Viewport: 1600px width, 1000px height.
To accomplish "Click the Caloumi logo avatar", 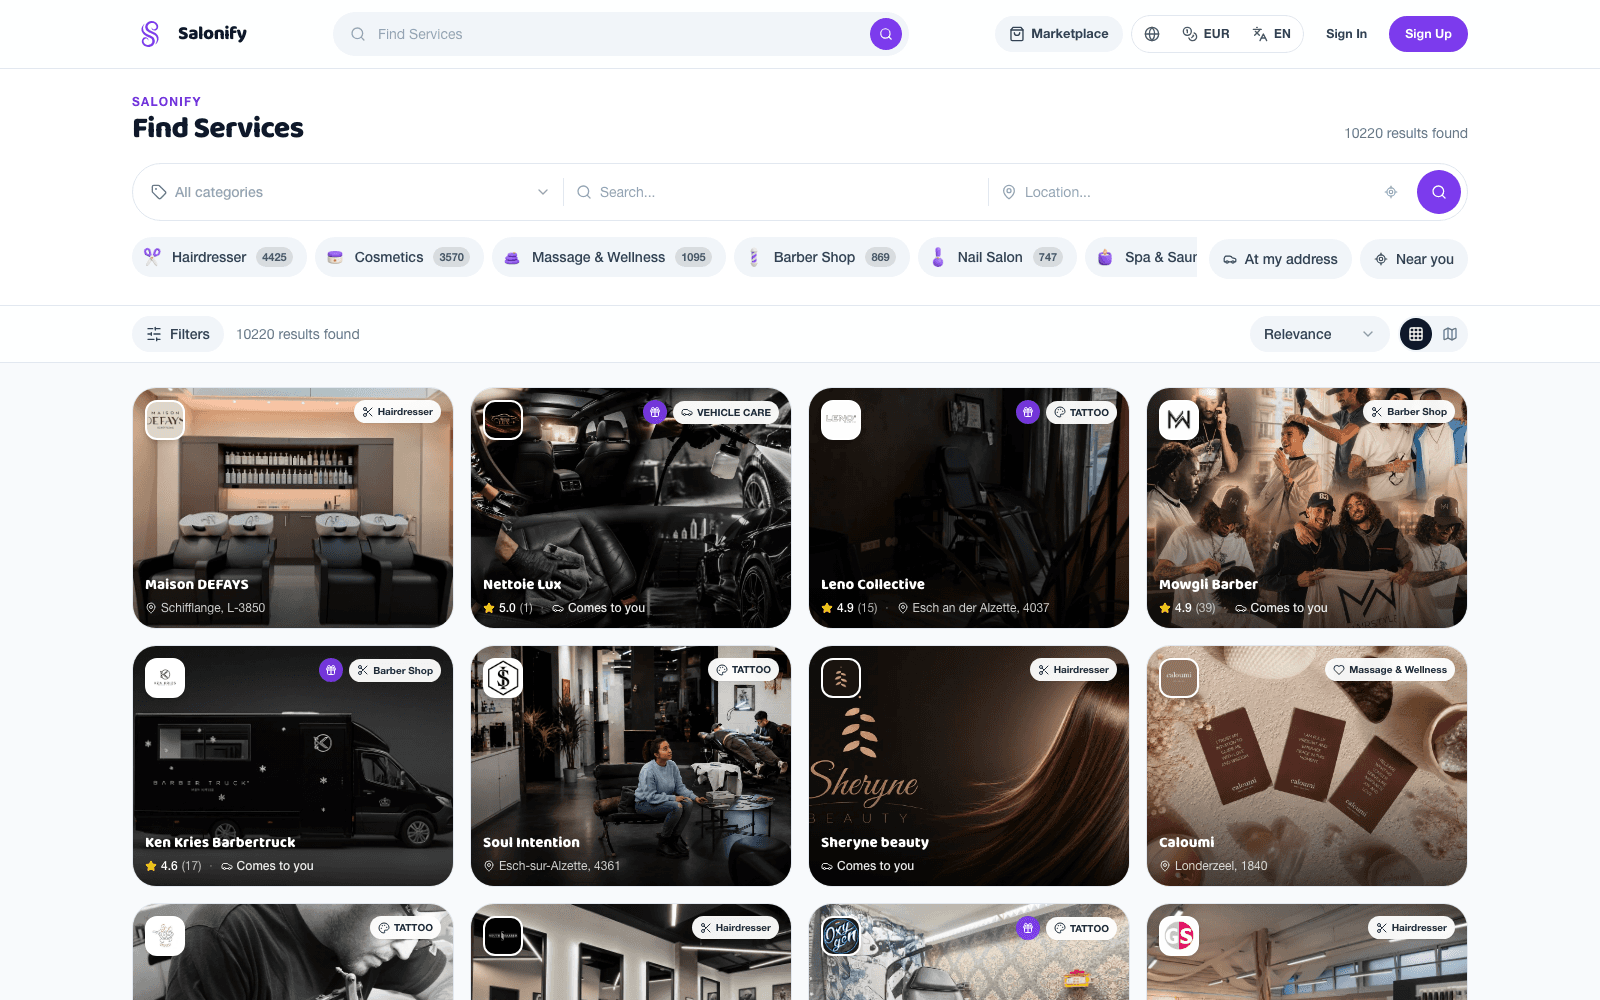I will [1179, 678].
